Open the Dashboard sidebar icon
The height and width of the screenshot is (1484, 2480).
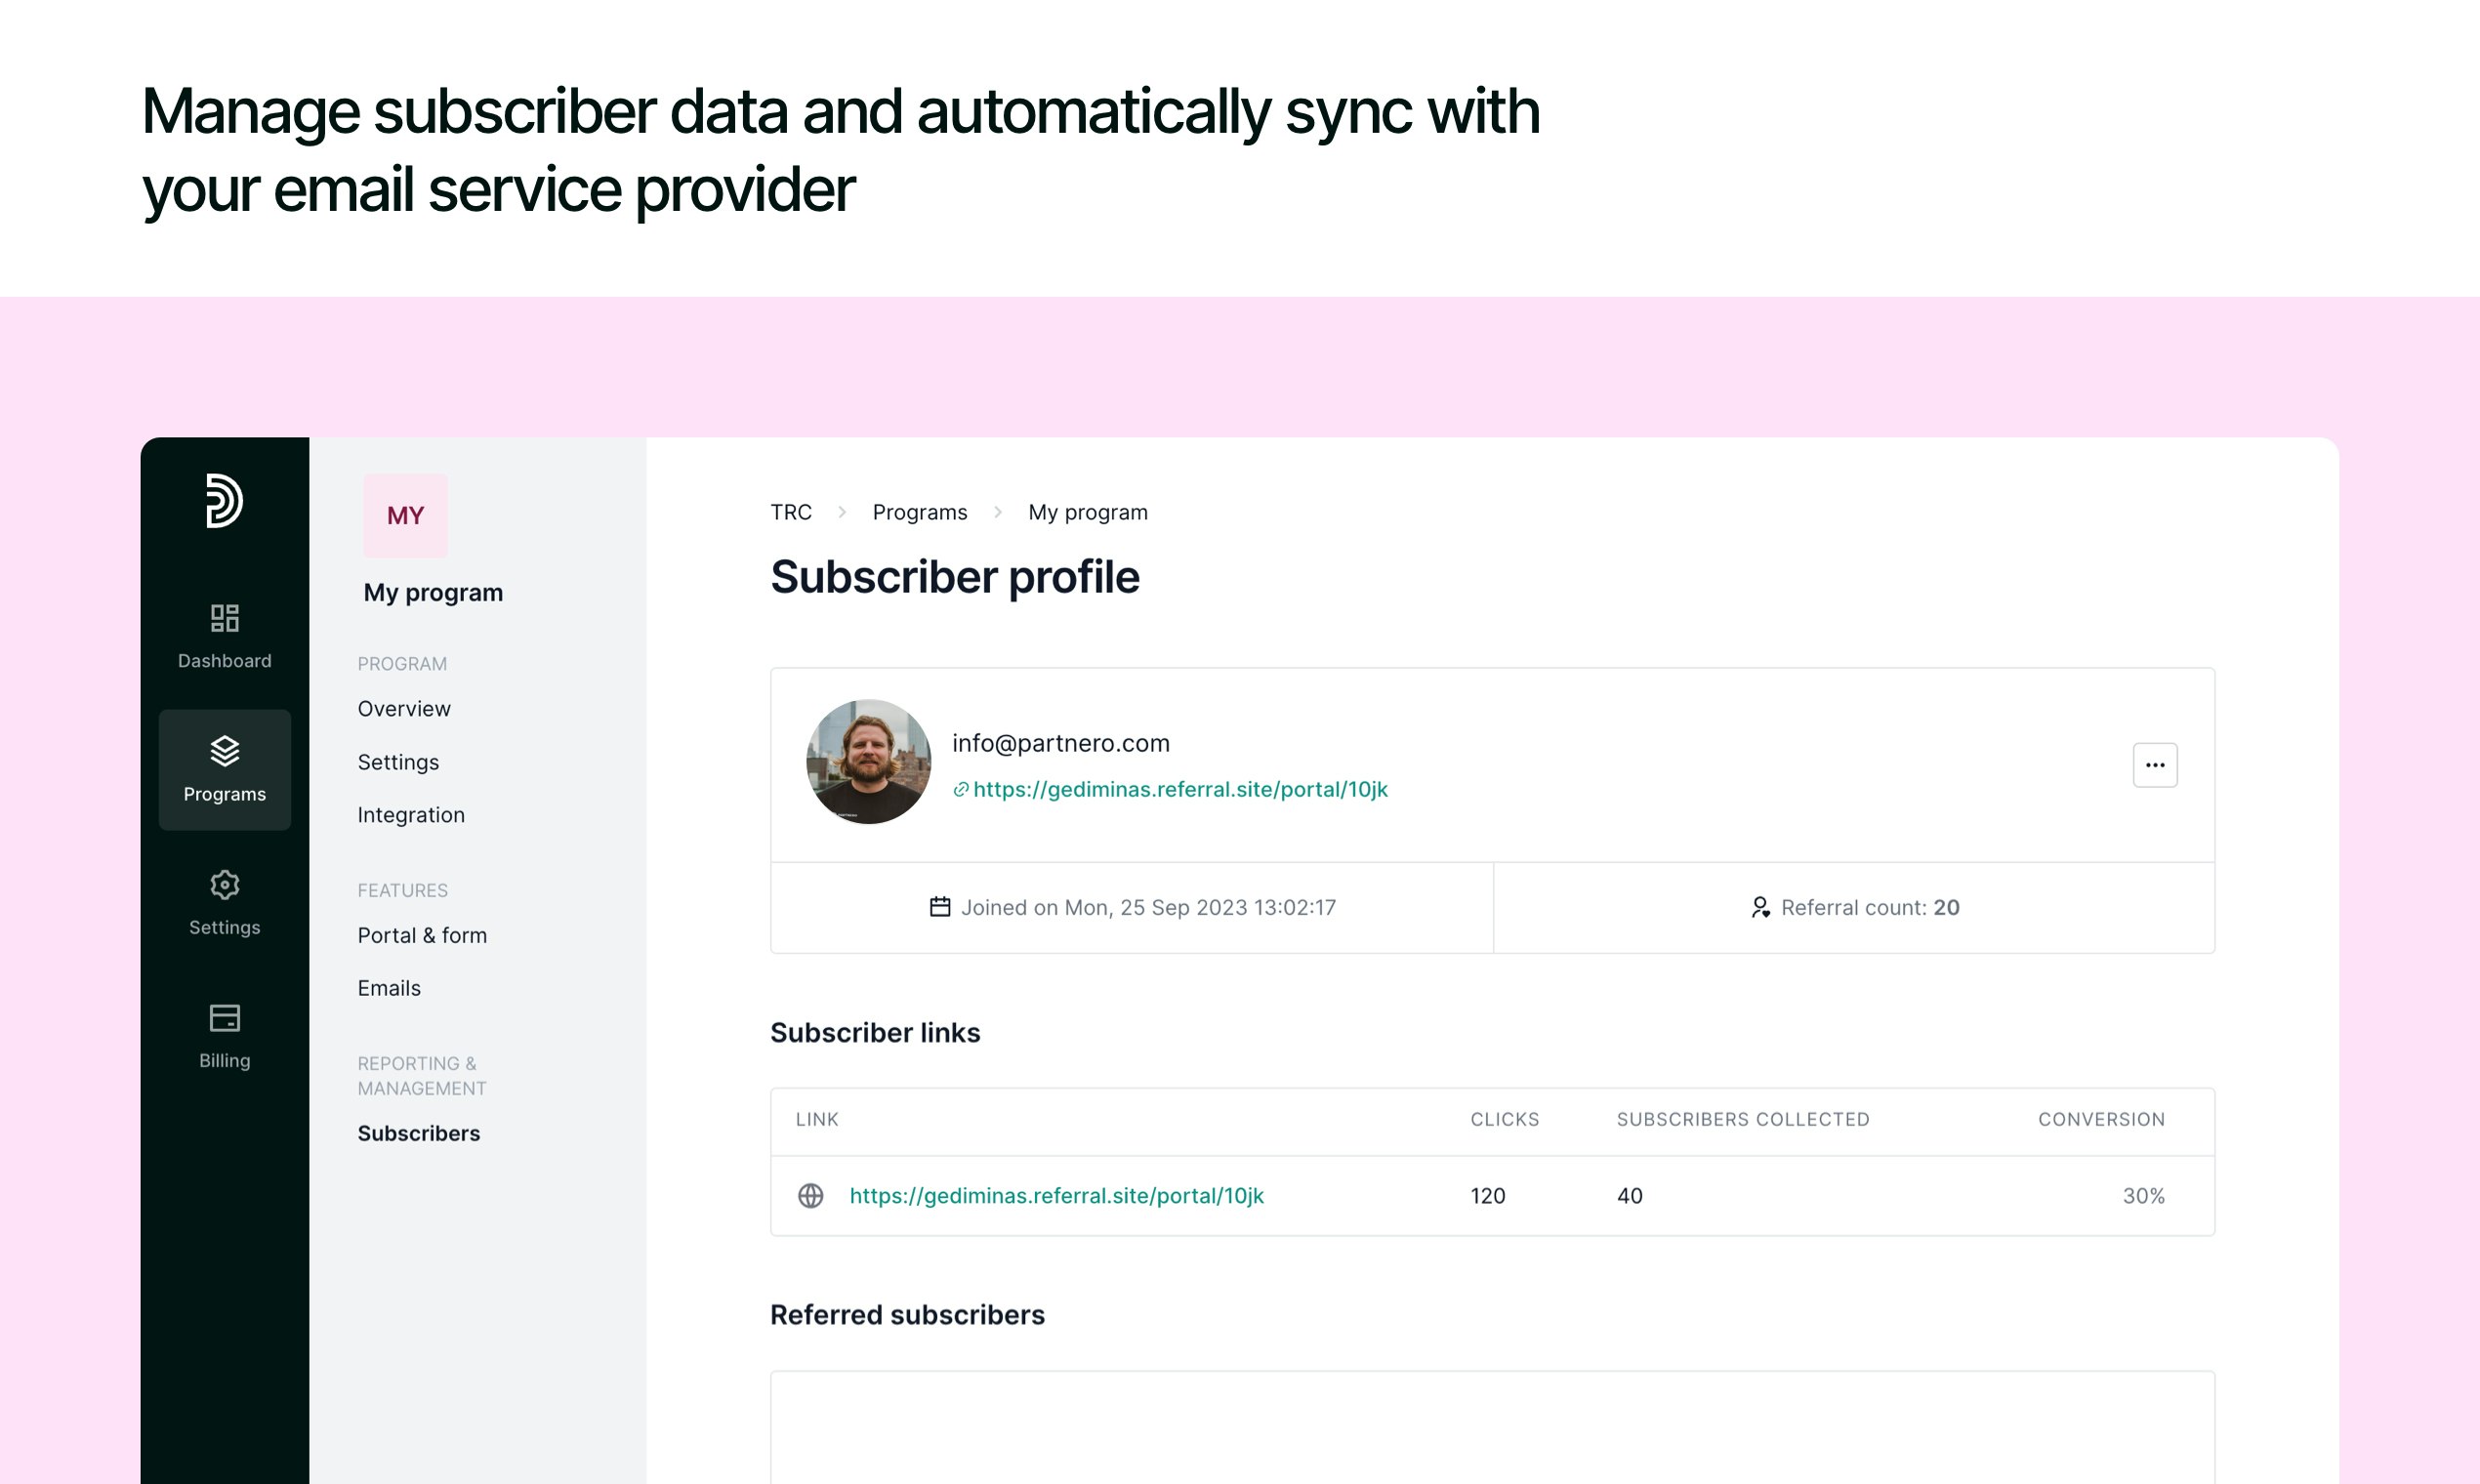click(x=224, y=618)
